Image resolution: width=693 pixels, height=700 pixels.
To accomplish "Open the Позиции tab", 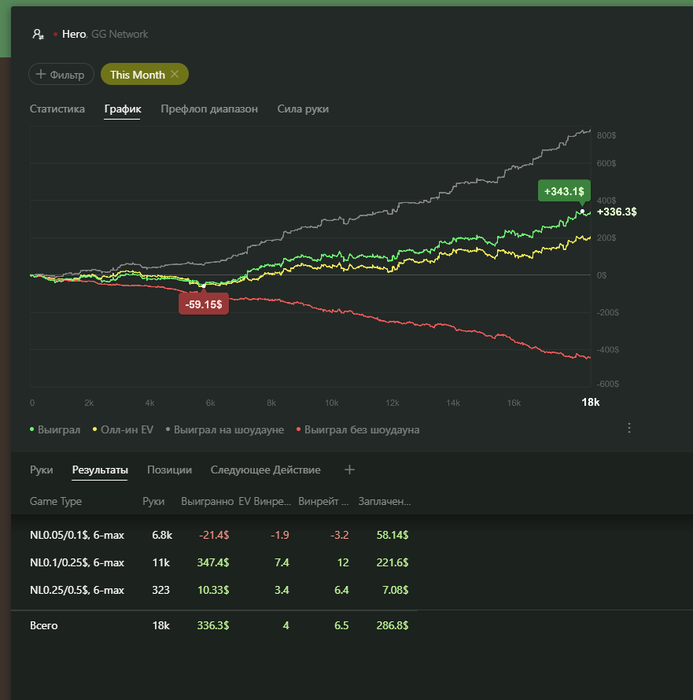I will point(169,470).
